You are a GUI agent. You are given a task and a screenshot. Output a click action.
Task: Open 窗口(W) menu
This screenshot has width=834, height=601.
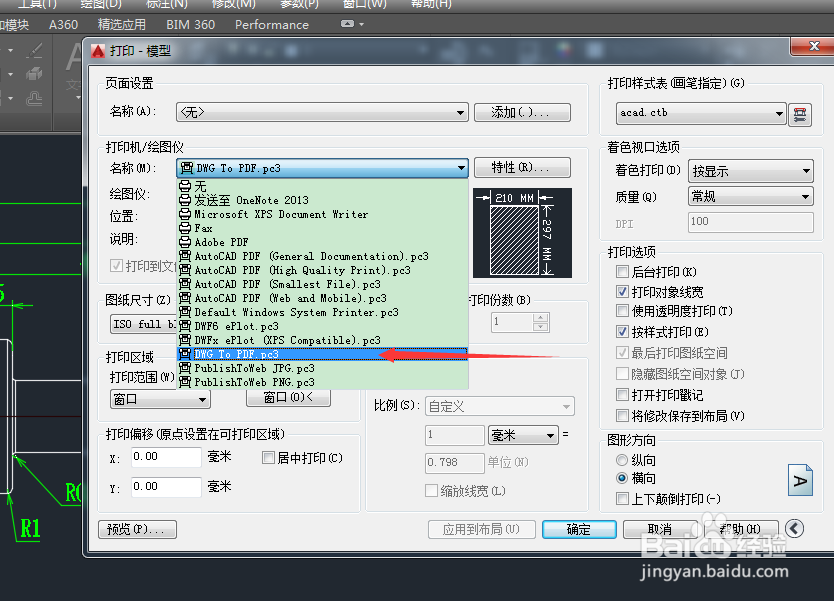tap(364, 4)
